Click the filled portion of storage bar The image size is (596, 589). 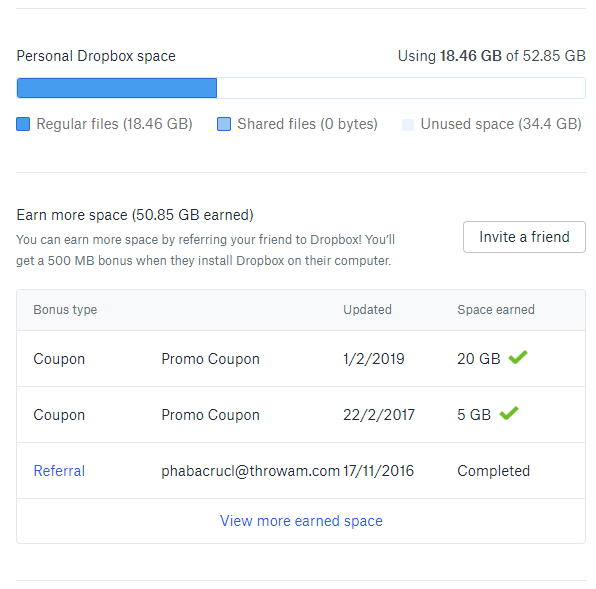point(117,88)
